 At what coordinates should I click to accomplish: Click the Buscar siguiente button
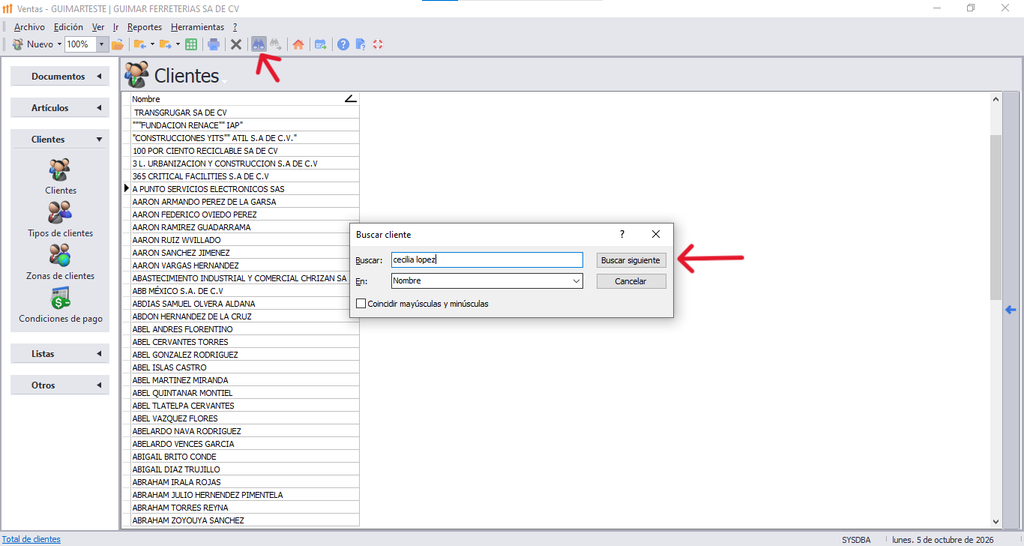631,260
